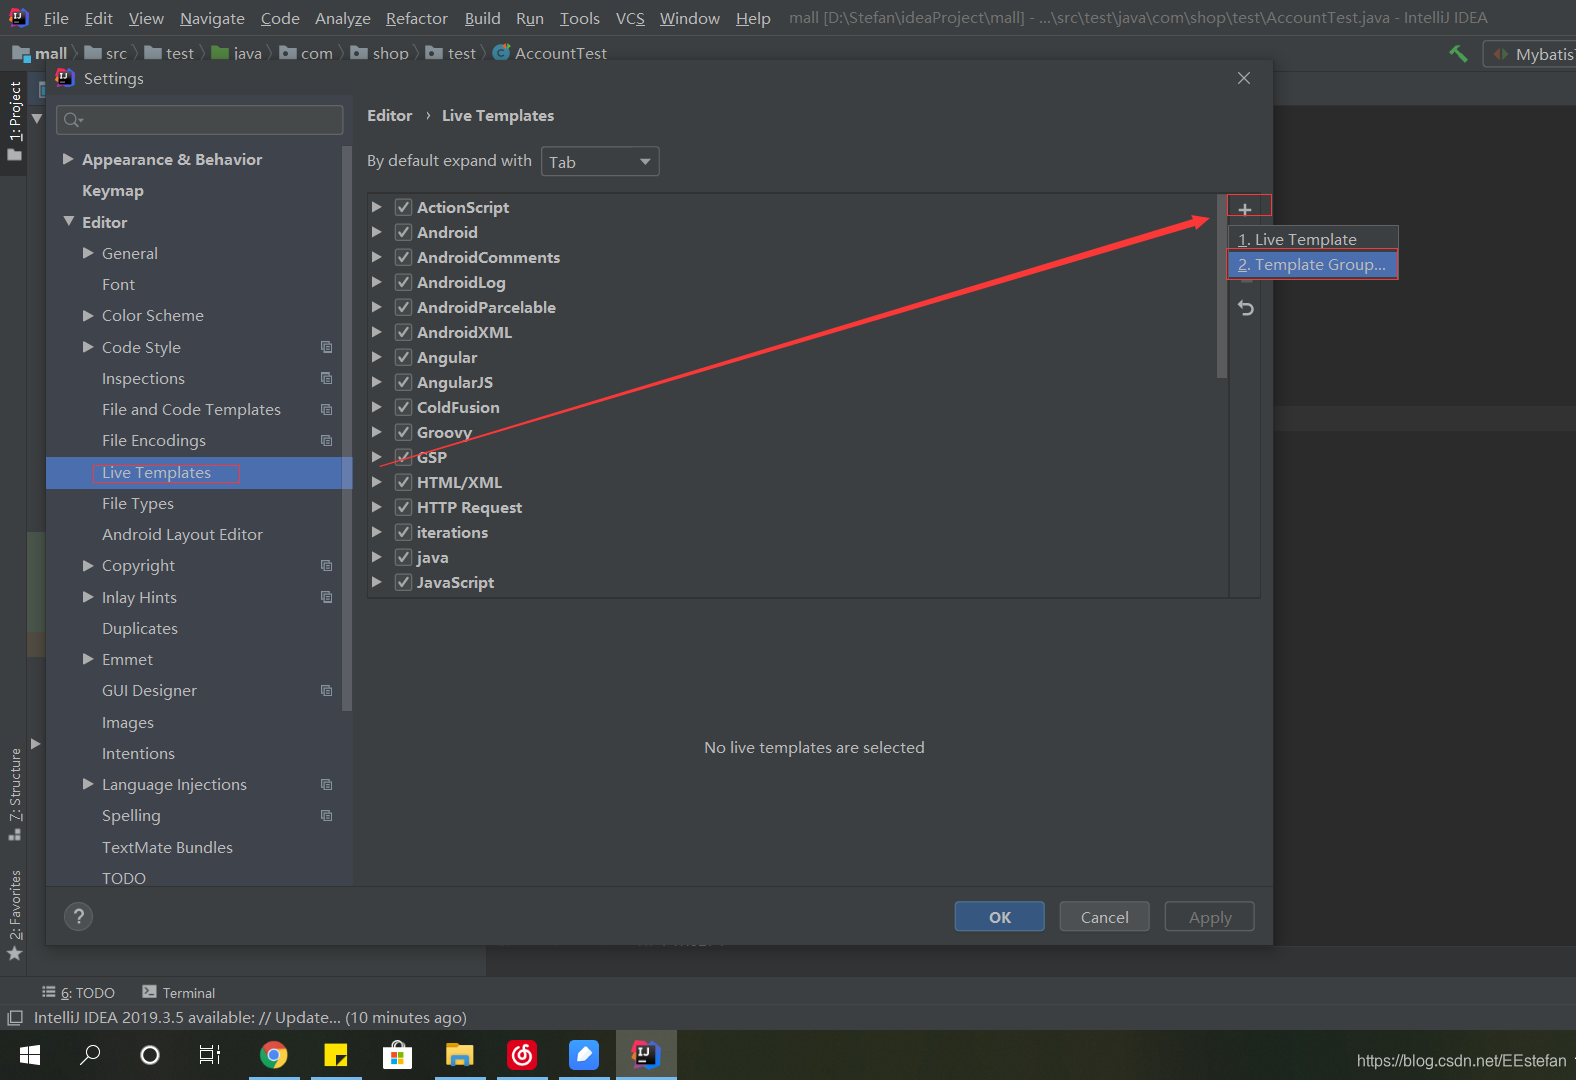Disable the Angular template group

[404, 357]
